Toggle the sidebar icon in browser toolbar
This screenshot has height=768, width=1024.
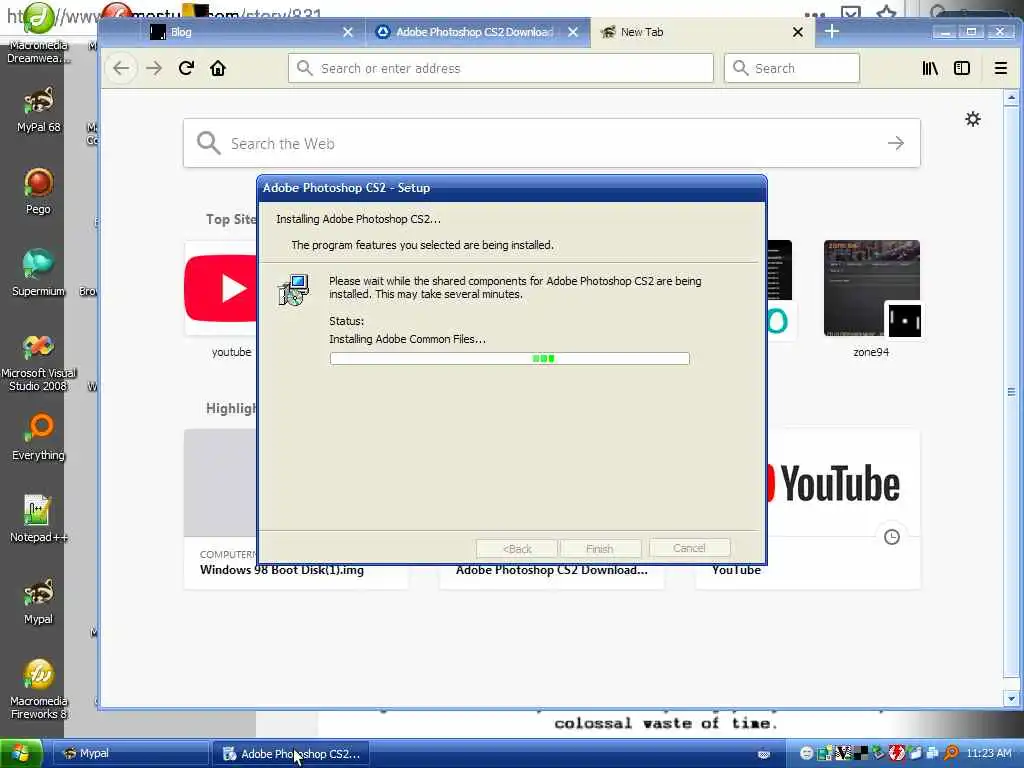click(x=962, y=69)
